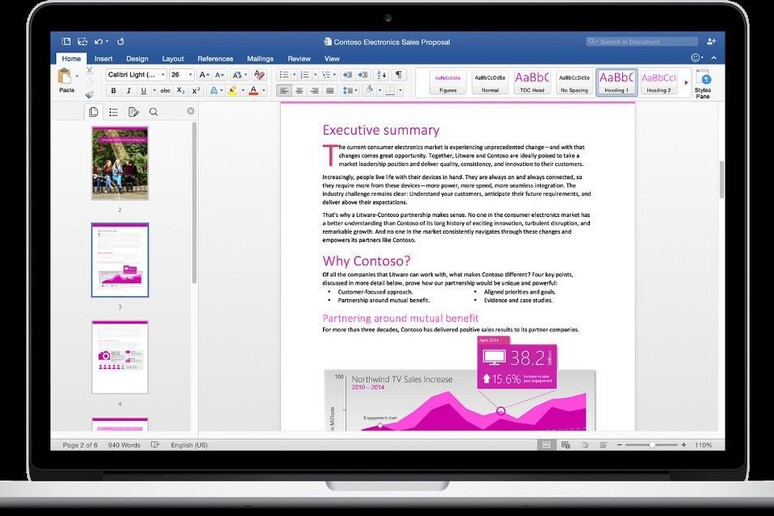This screenshot has height=516, width=774.
Task: Open the multilevel list dropdown
Action: [334, 75]
